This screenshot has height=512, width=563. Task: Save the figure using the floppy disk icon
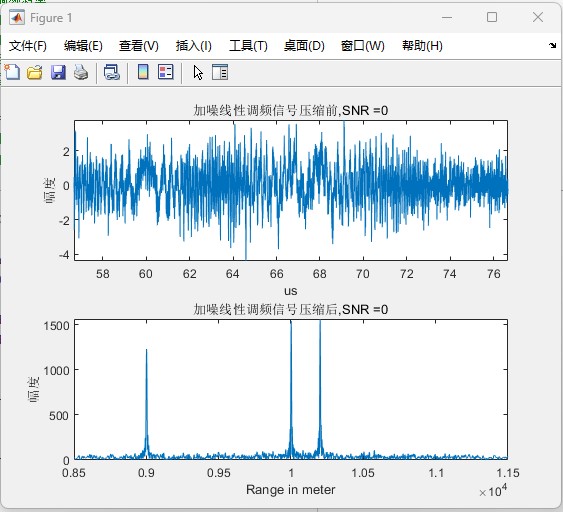coord(58,73)
